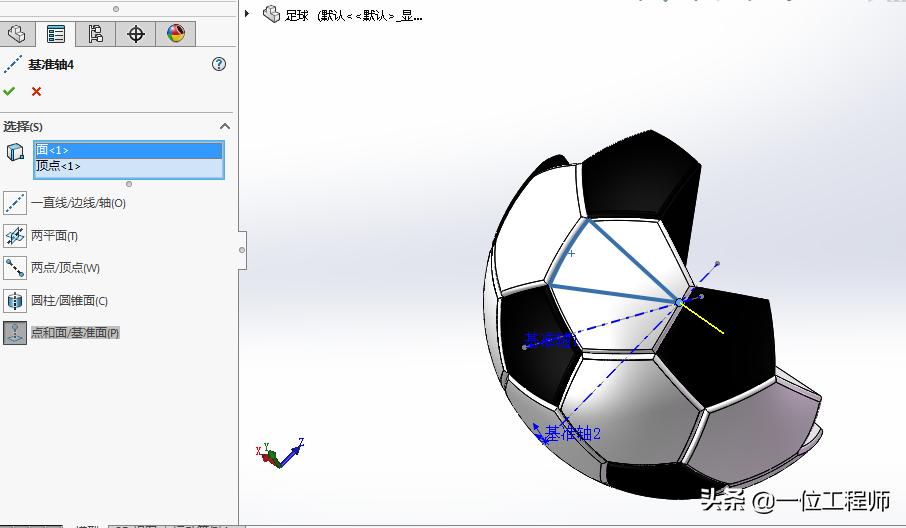Open the DisplayManager color ball tab
The width and height of the screenshot is (906, 528).
coord(176,34)
